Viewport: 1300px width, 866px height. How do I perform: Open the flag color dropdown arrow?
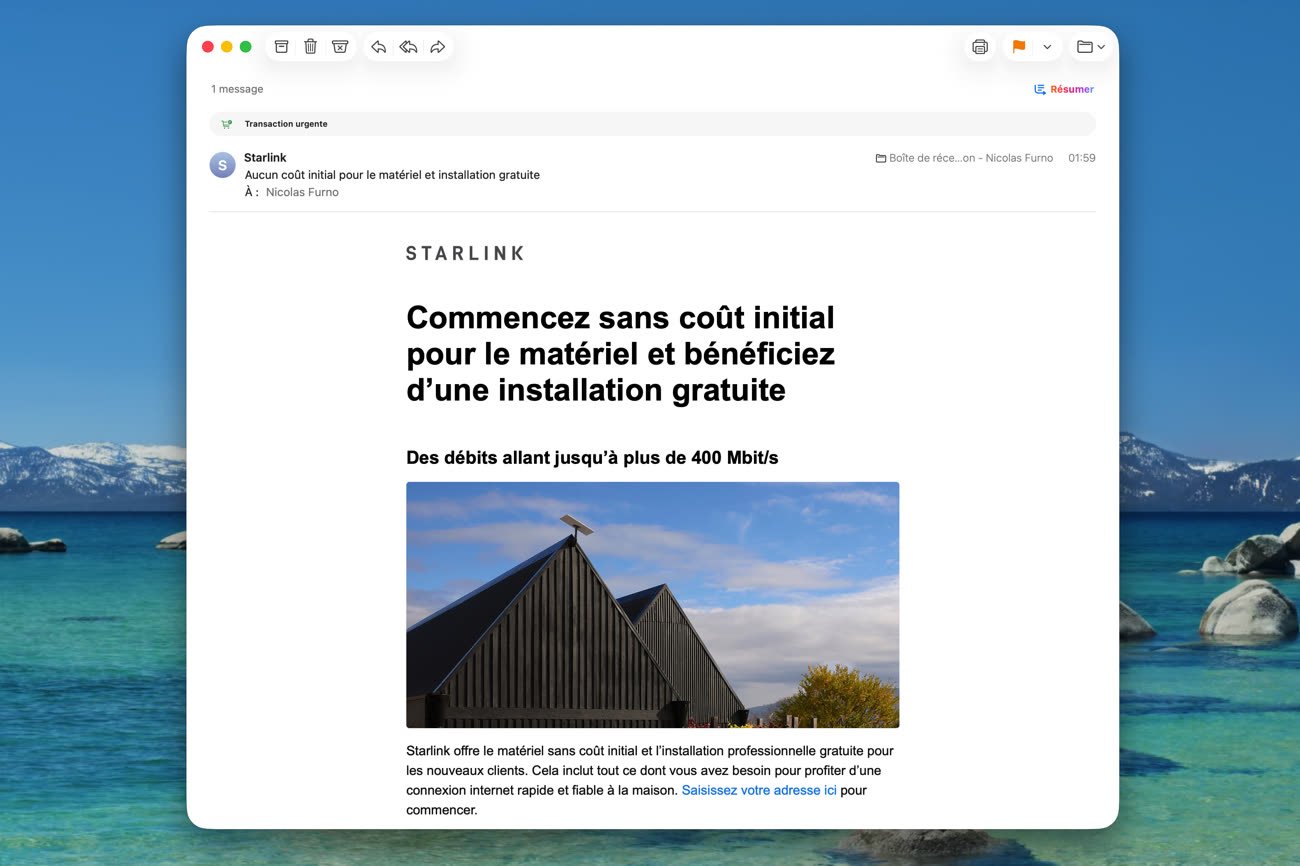point(1047,47)
